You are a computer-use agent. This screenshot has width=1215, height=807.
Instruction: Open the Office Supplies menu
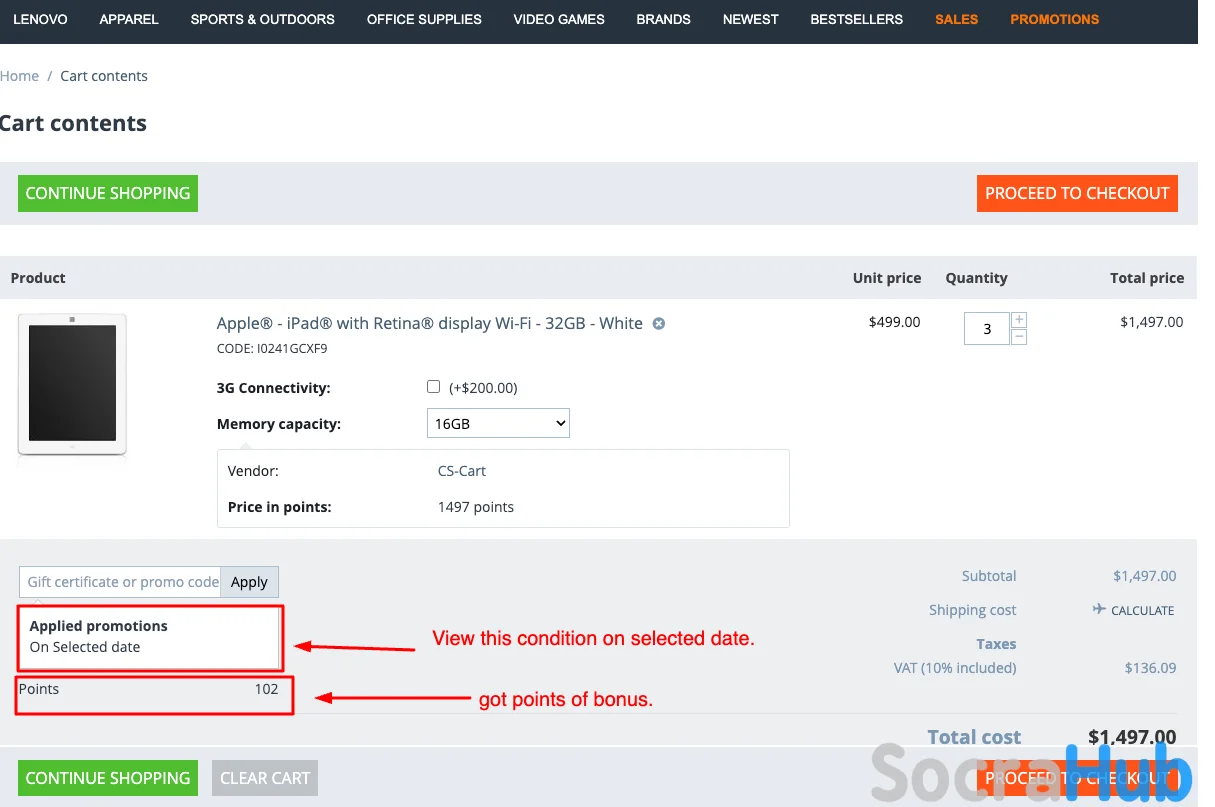[x=424, y=19]
